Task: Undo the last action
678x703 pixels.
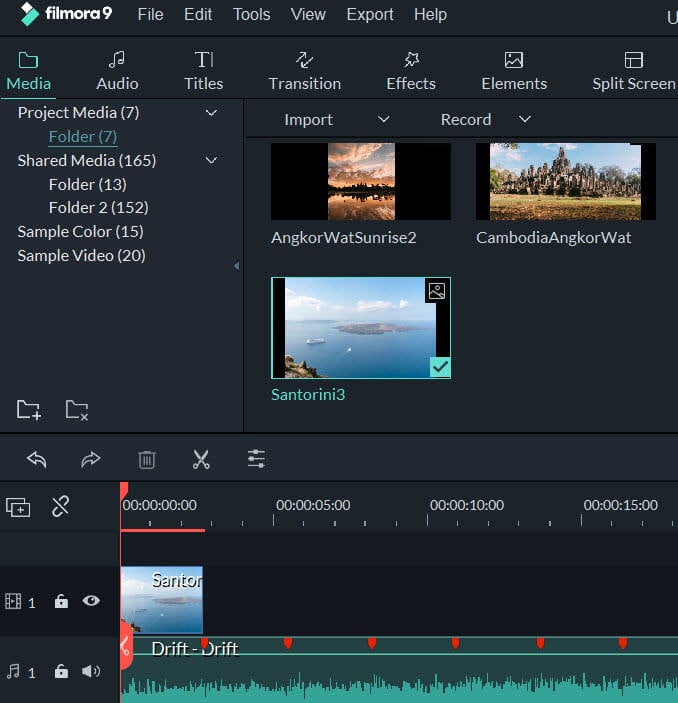Action: point(36,460)
